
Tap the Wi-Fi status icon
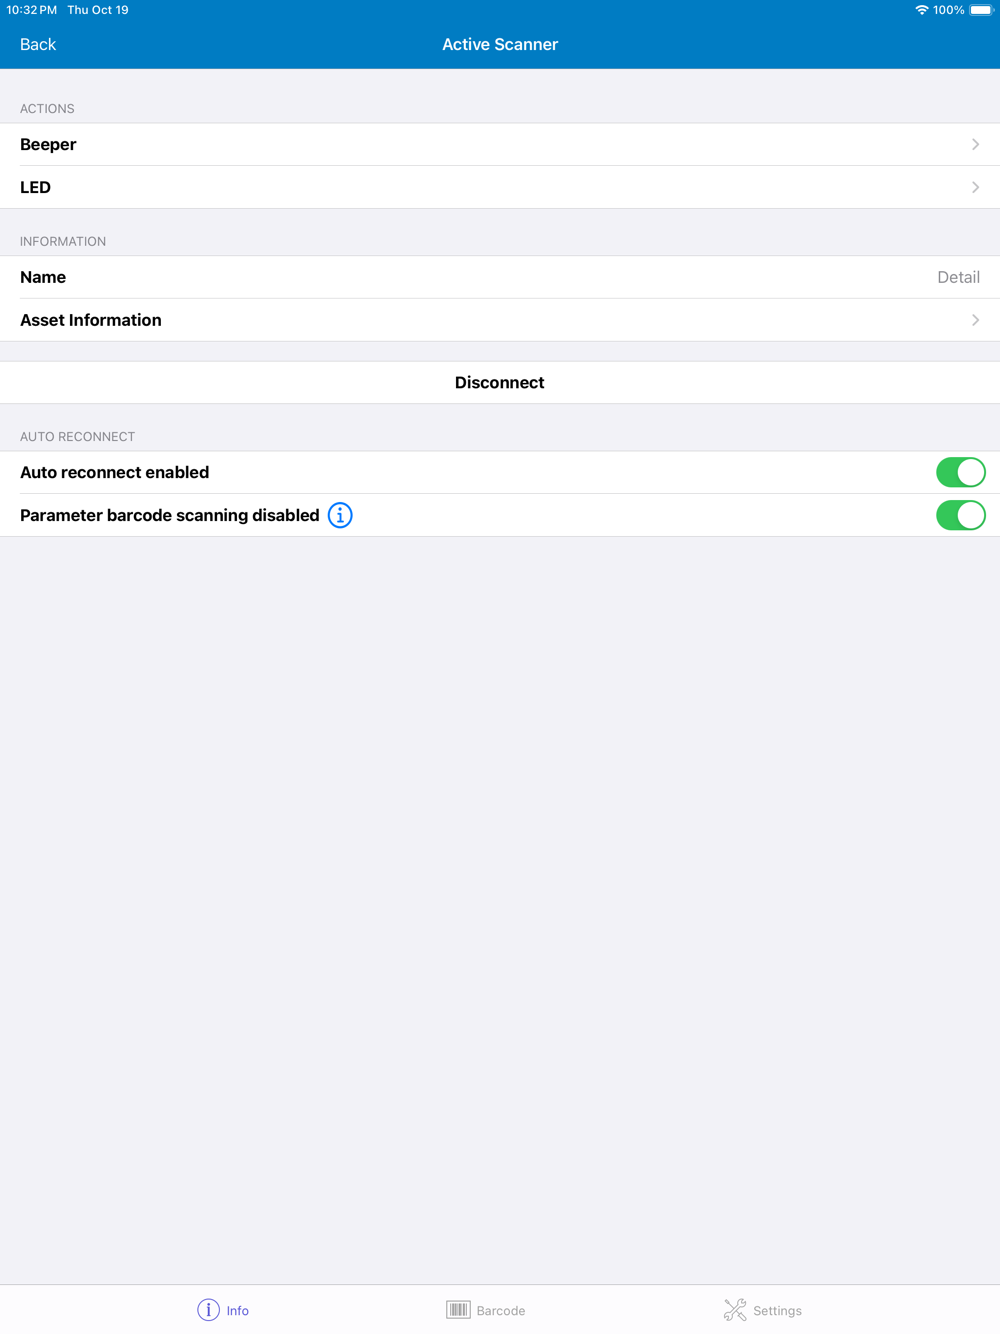[921, 10]
